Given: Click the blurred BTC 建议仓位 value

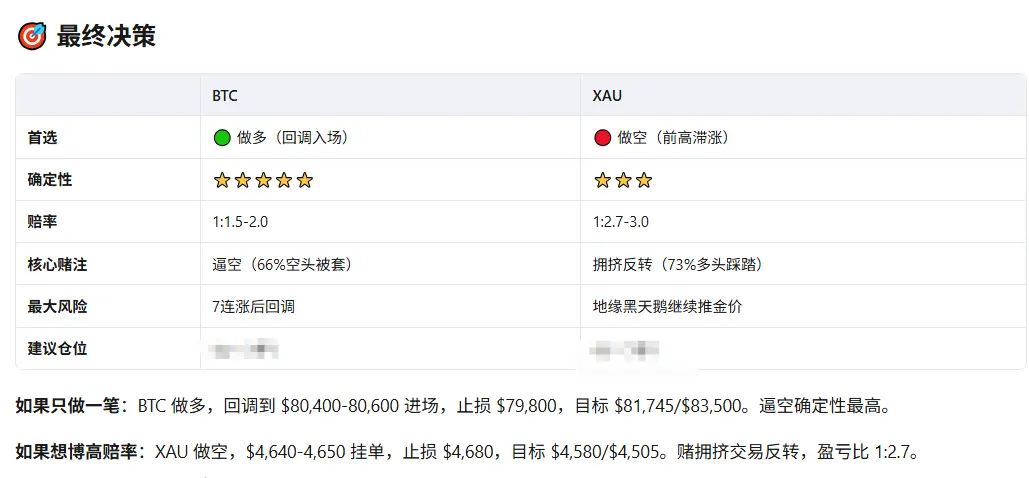Looking at the screenshot, I should pyautogui.click(x=243, y=349).
